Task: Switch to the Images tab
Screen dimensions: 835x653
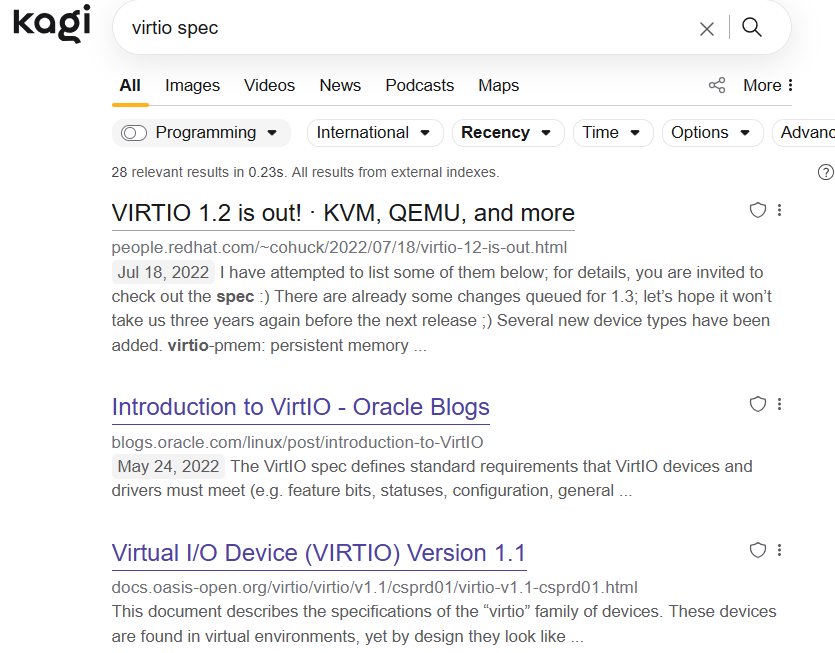Action: point(192,85)
